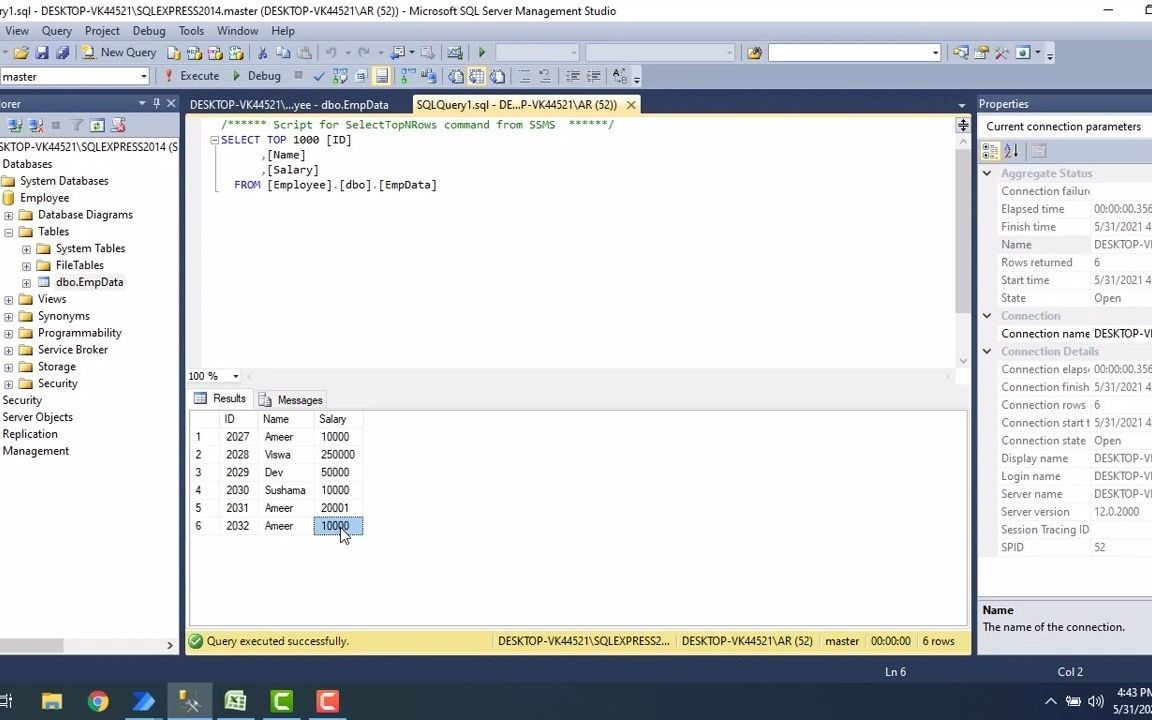Click the Execute button
The height and width of the screenshot is (720, 1152).
(x=191, y=76)
